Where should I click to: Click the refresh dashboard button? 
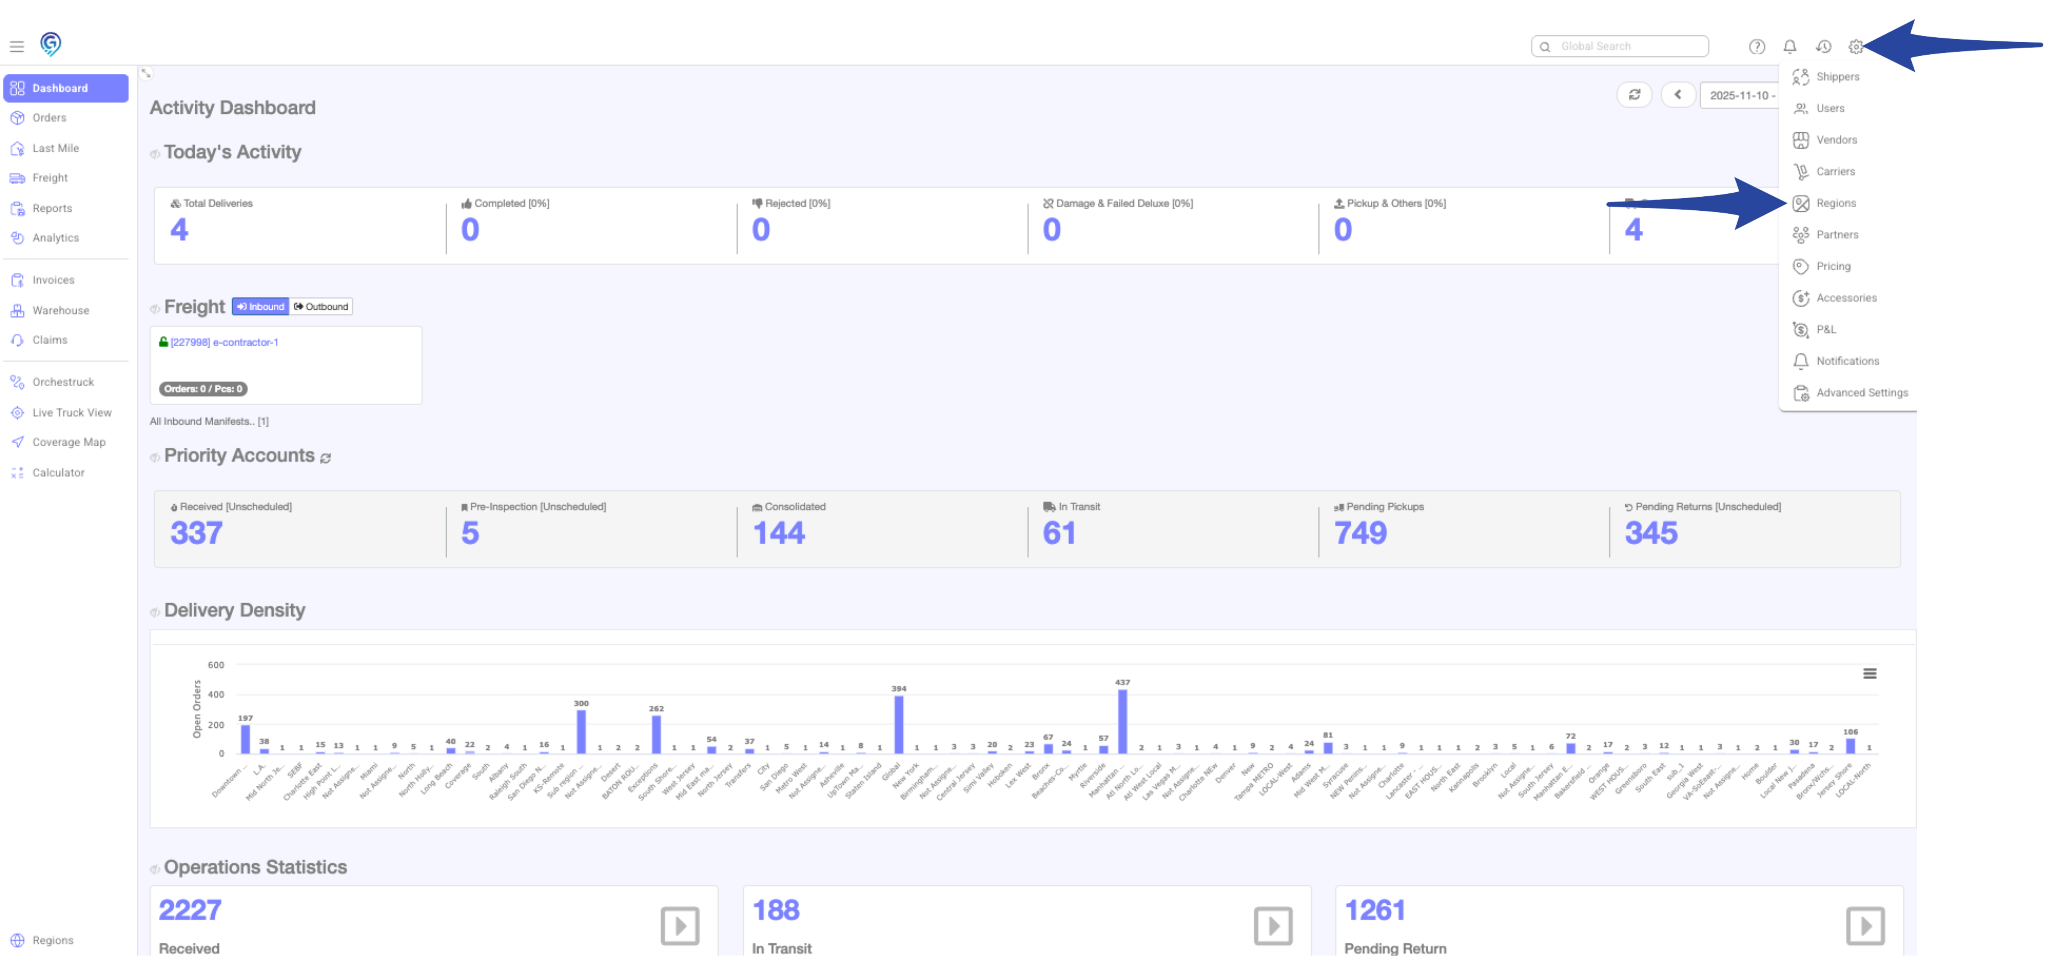[1634, 95]
